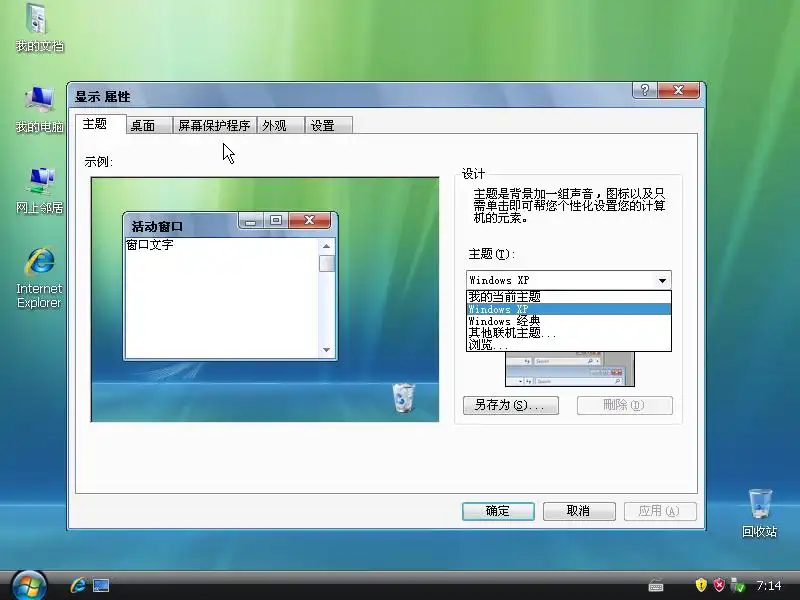The height and width of the screenshot is (600, 800).
Task: Switch to the 屏幕保护程序 tab
Action: (x=214, y=126)
